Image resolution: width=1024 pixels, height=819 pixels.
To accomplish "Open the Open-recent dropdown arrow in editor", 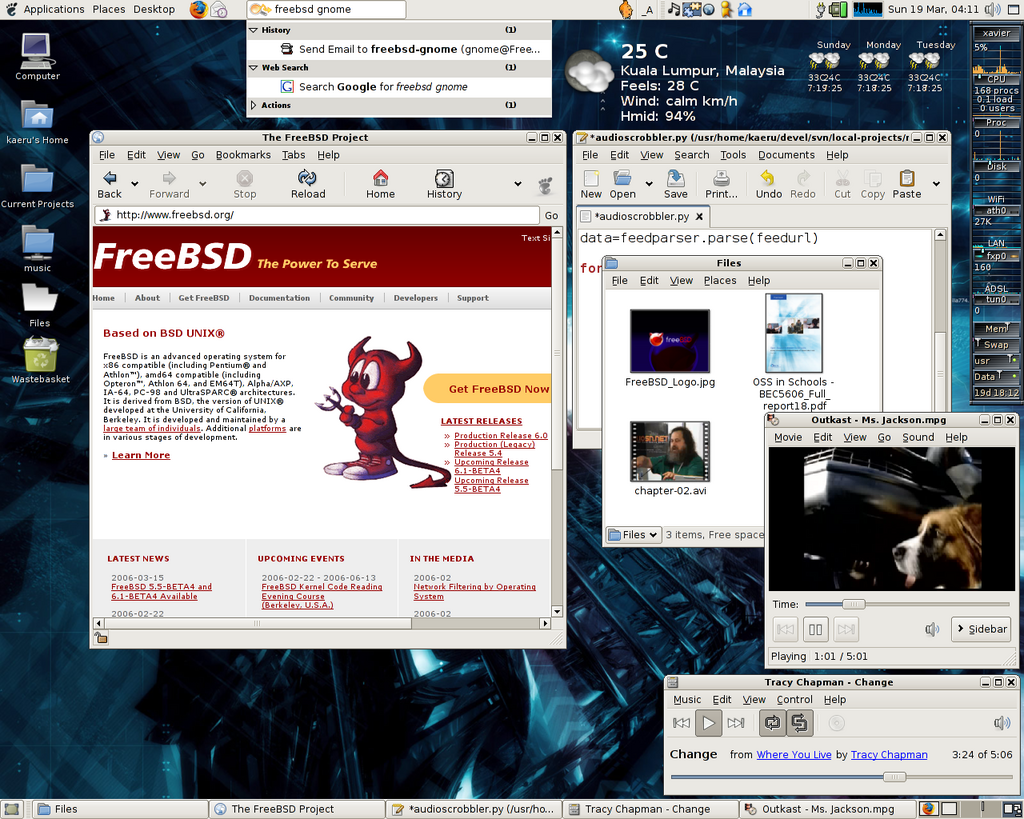I will tap(648, 184).
